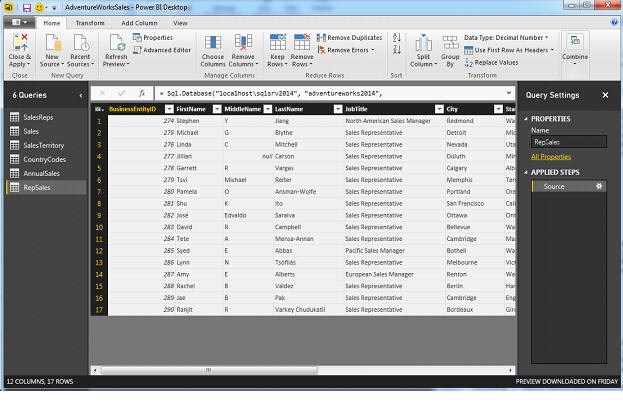This screenshot has height=408, width=623.
Task: Open BusinessEntityID column filter dropdown
Action: (x=169, y=109)
